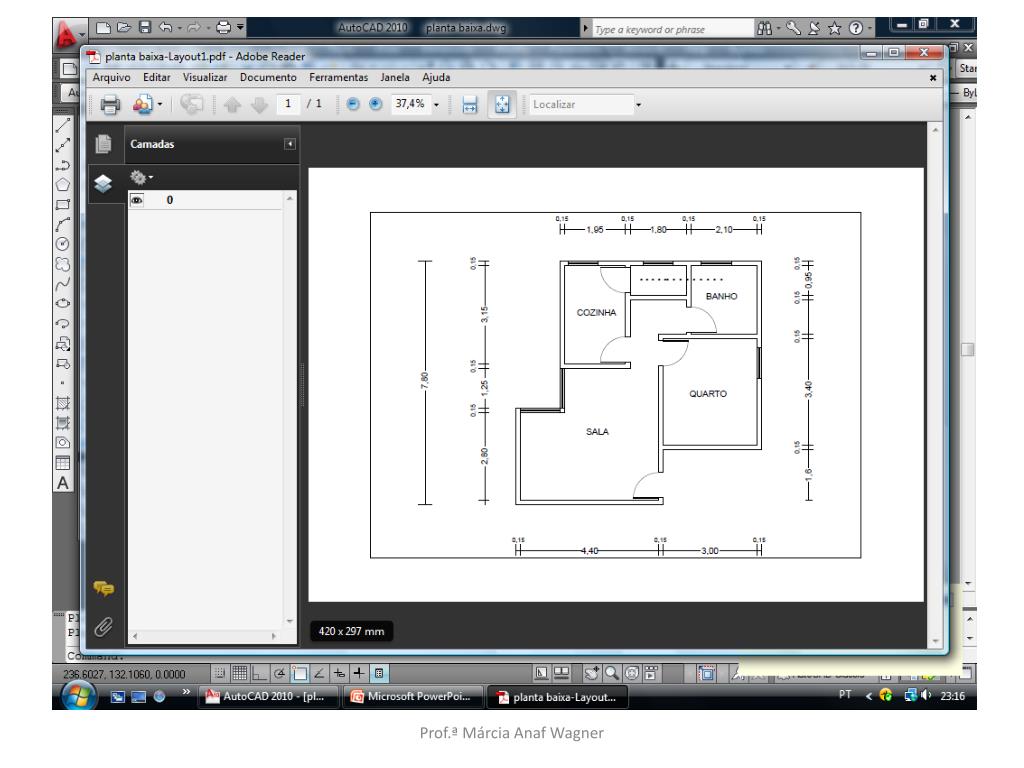The width and height of the screenshot is (1024, 768).
Task: Toggle Polar Tracking in AutoCAD status bar
Action: click(x=280, y=673)
